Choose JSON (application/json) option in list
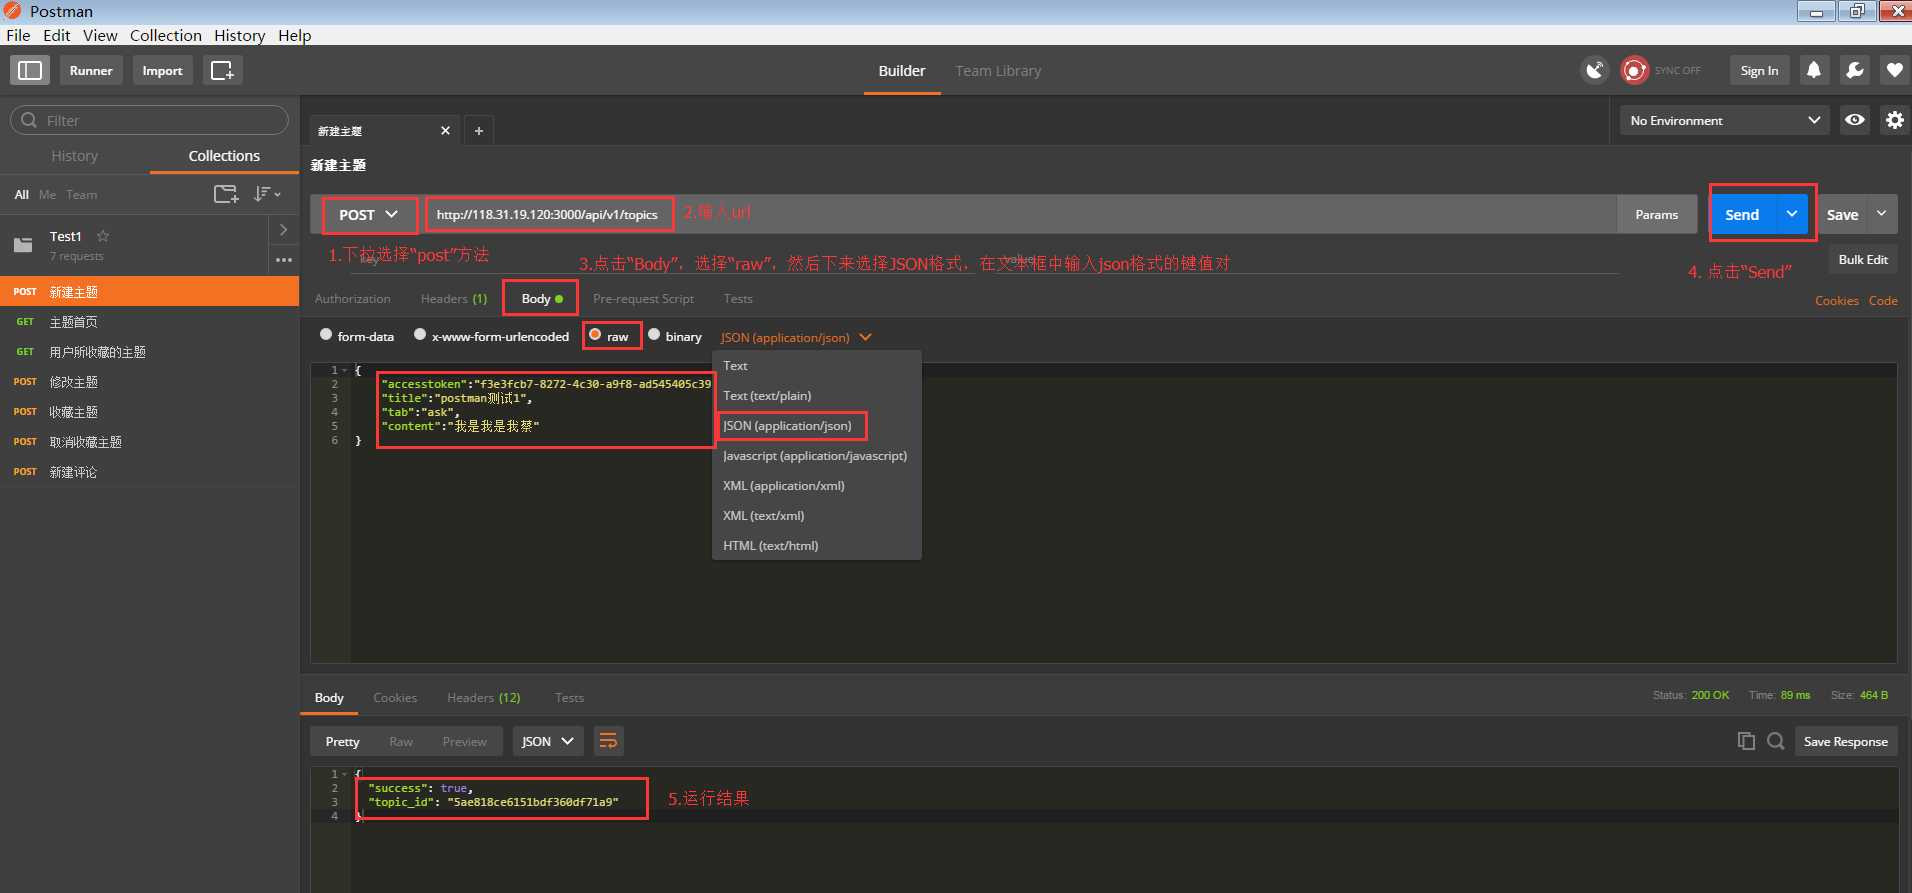Viewport: 1912px width, 893px height. click(816, 426)
